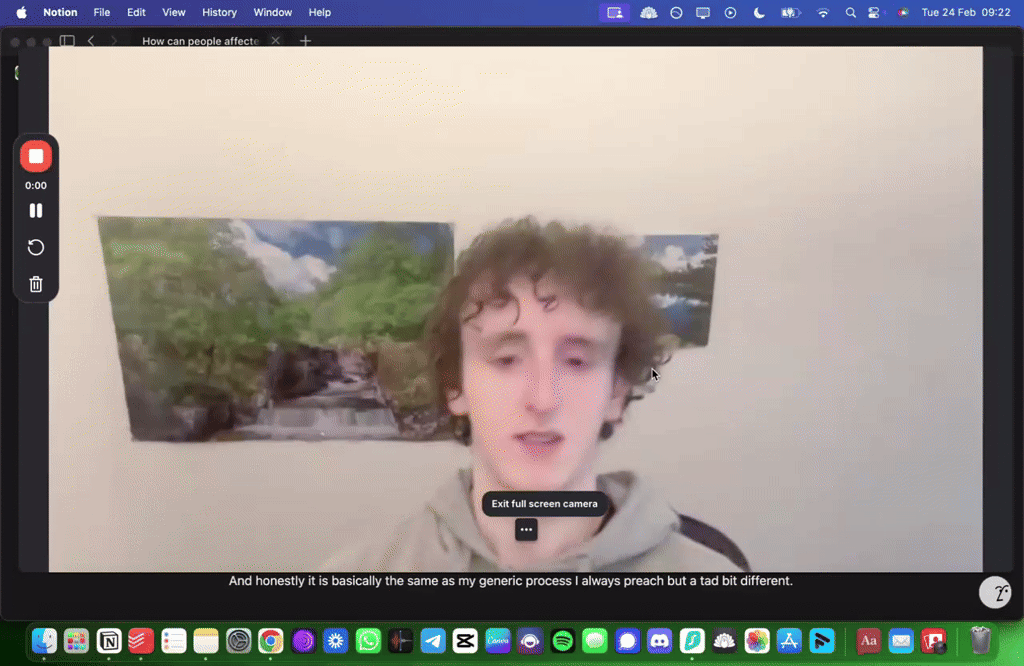1024x666 pixels.
Task: Open Notion from the dock
Action: 109,641
